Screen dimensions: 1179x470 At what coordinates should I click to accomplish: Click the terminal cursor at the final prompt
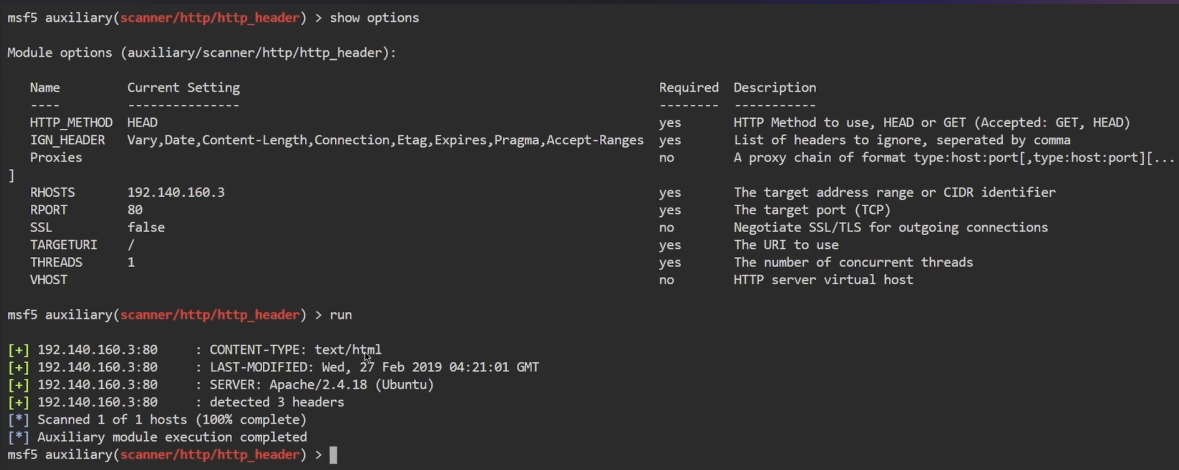coord(333,455)
